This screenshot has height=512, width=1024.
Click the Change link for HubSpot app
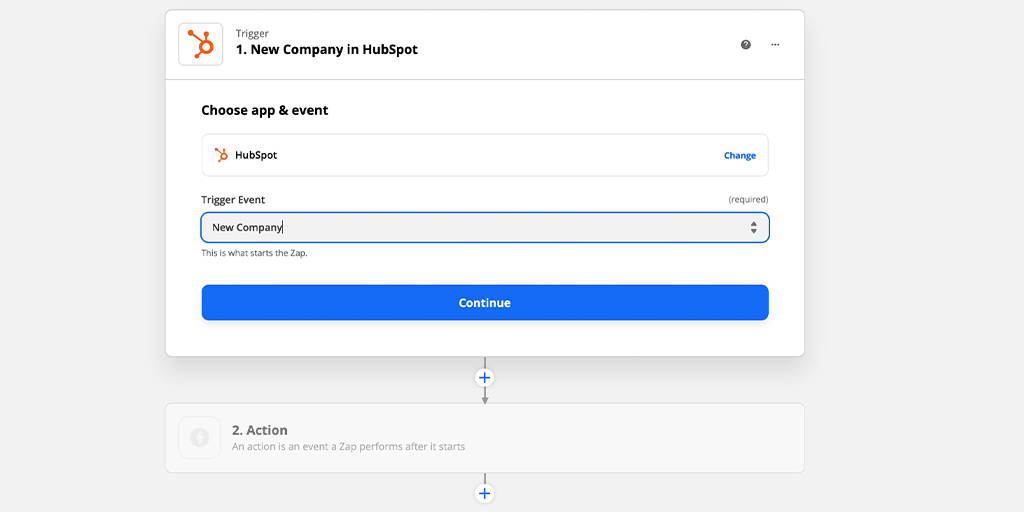pos(740,155)
